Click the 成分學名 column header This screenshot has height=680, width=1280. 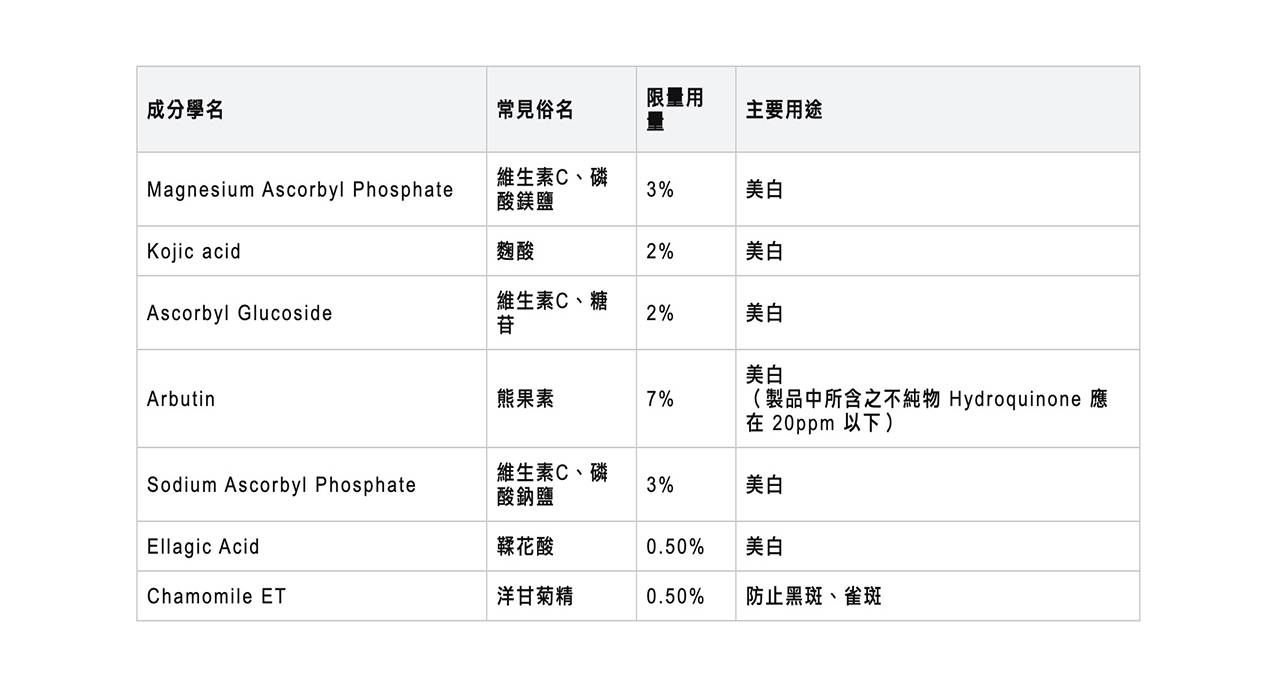click(x=186, y=110)
